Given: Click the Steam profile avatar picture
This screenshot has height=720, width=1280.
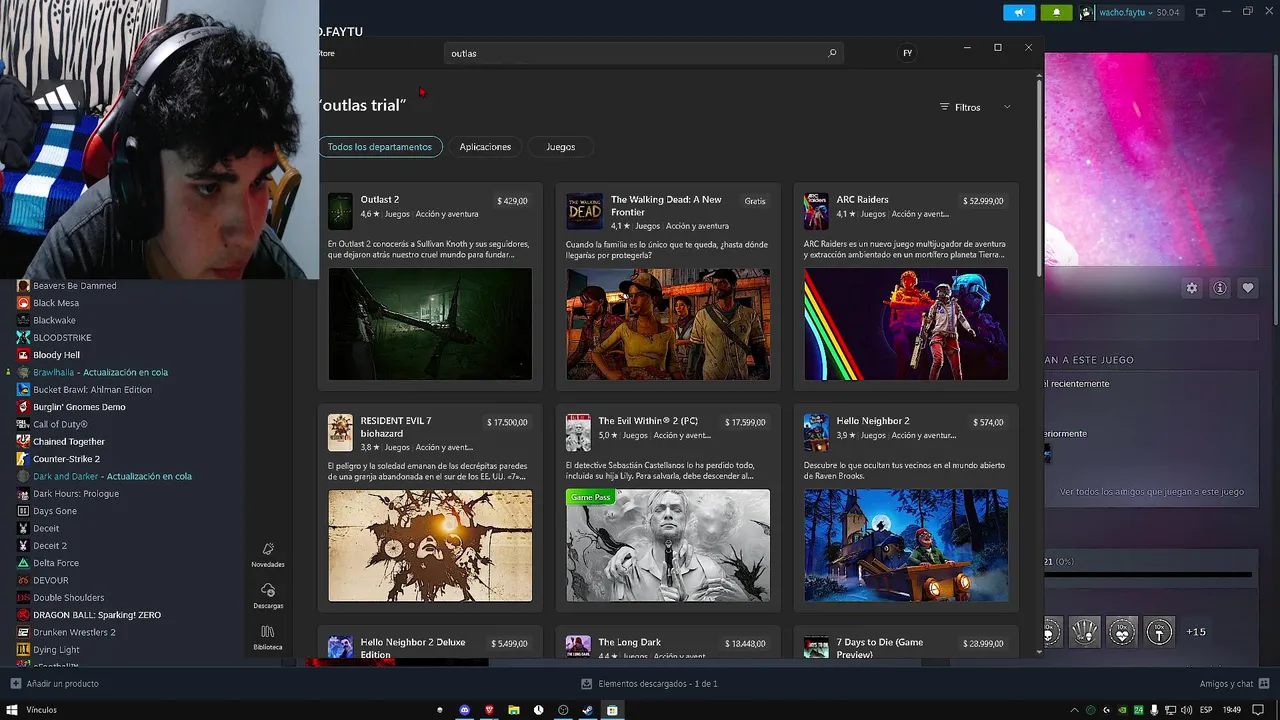Looking at the screenshot, I should [1087, 12].
